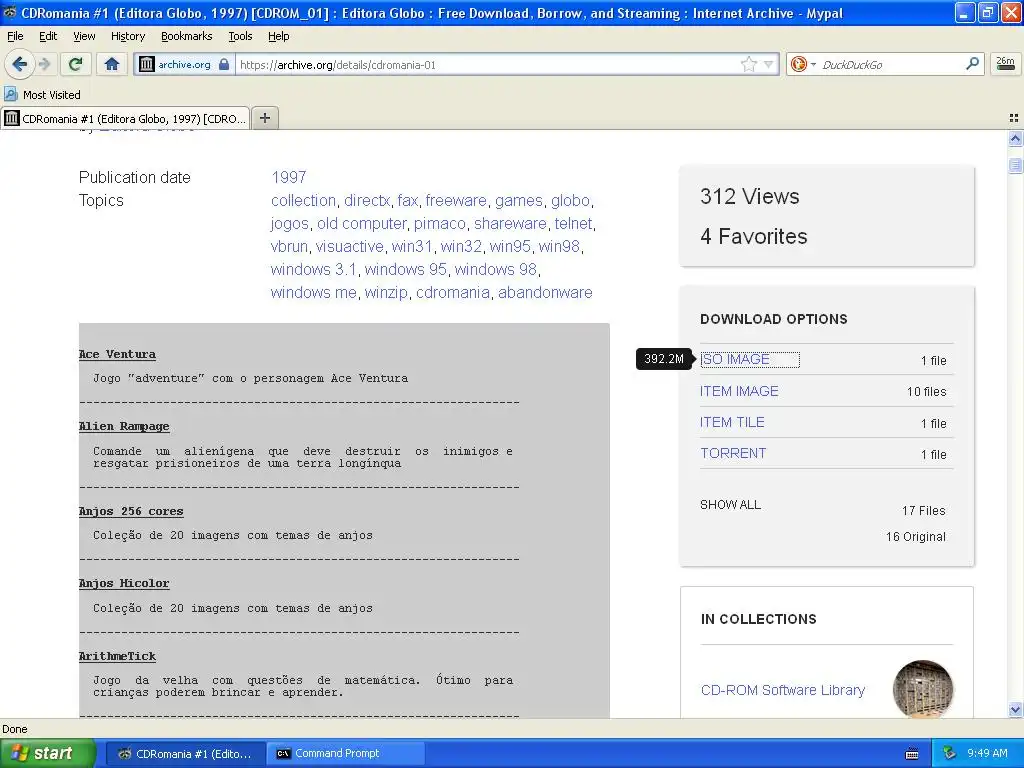Reload the page with the refresh icon
This screenshot has width=1024, height=768.
[75, 64]
